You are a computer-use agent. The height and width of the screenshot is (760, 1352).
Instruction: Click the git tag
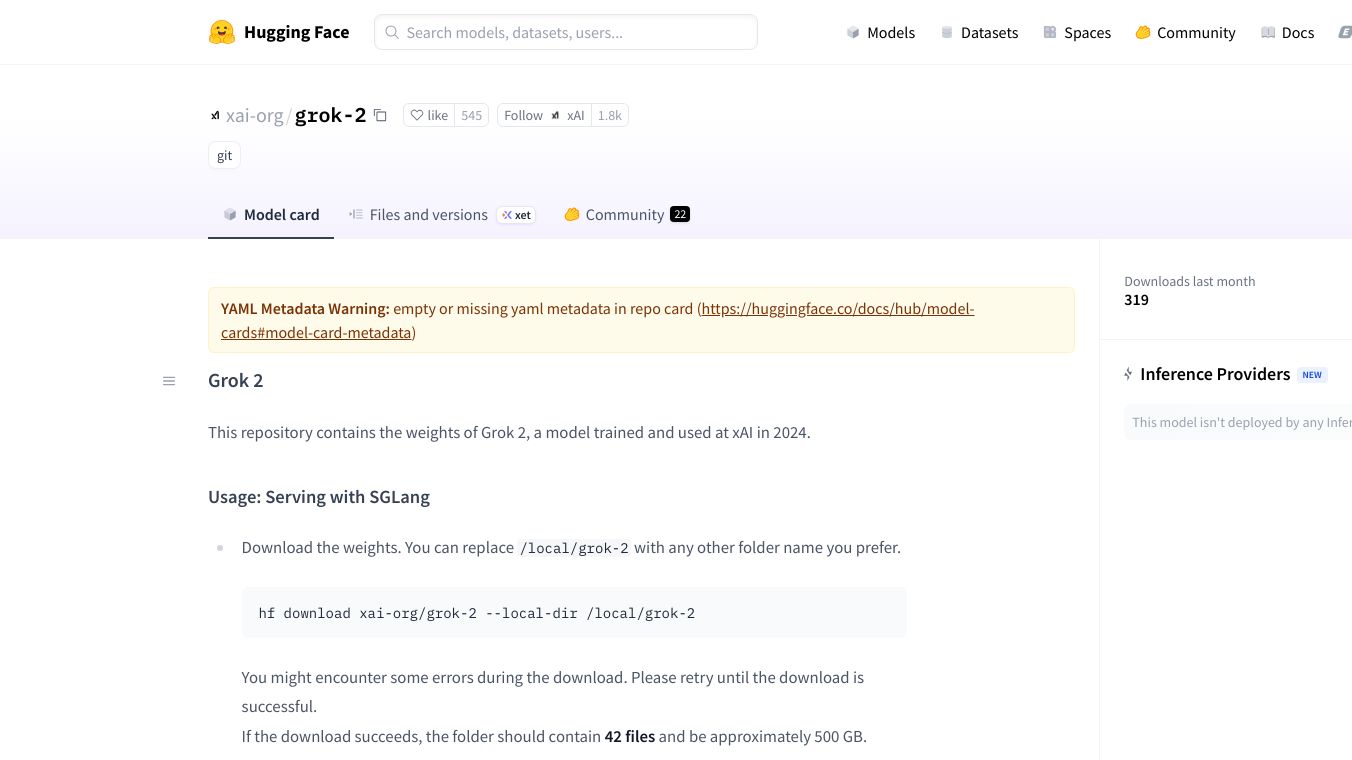click(225, 156)
